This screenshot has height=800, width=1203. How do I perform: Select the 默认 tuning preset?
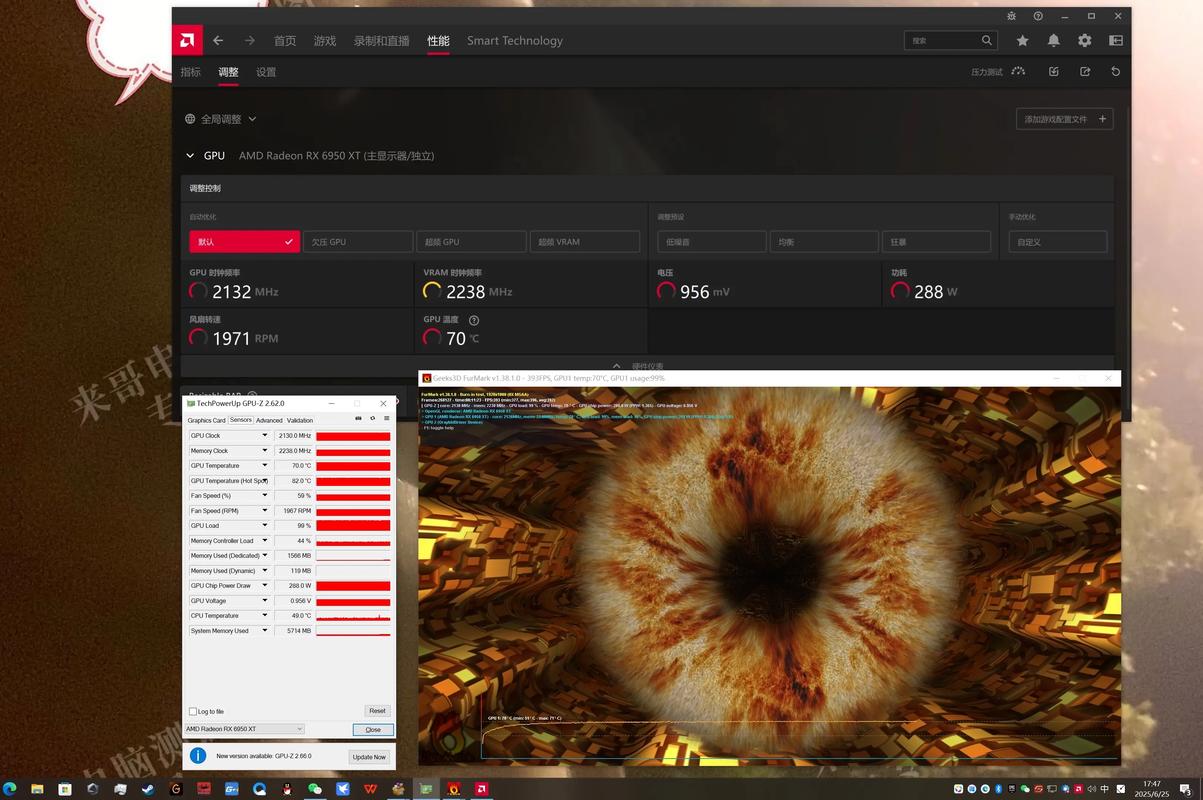pos(244,242)
